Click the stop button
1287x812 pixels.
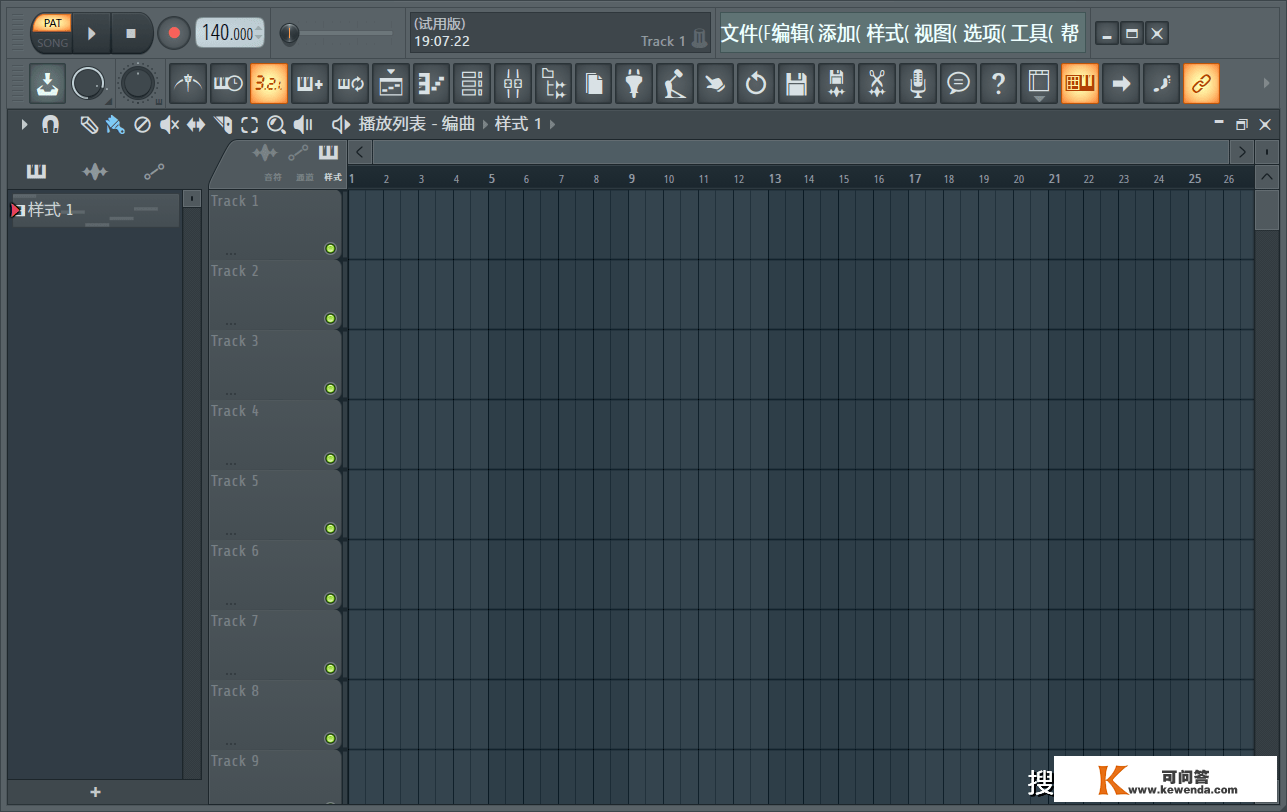pos(131,33)
